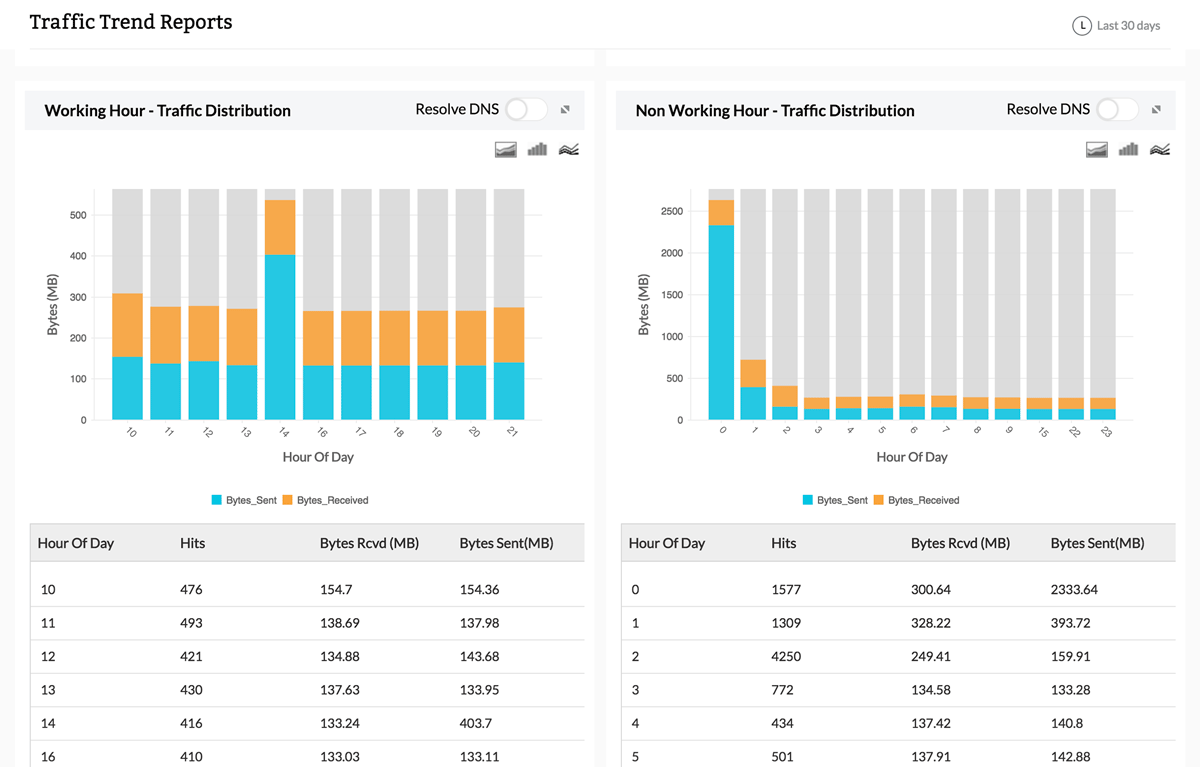
Task: Enable Resolve DNS for Non Working Hour
Action: 1117,110
